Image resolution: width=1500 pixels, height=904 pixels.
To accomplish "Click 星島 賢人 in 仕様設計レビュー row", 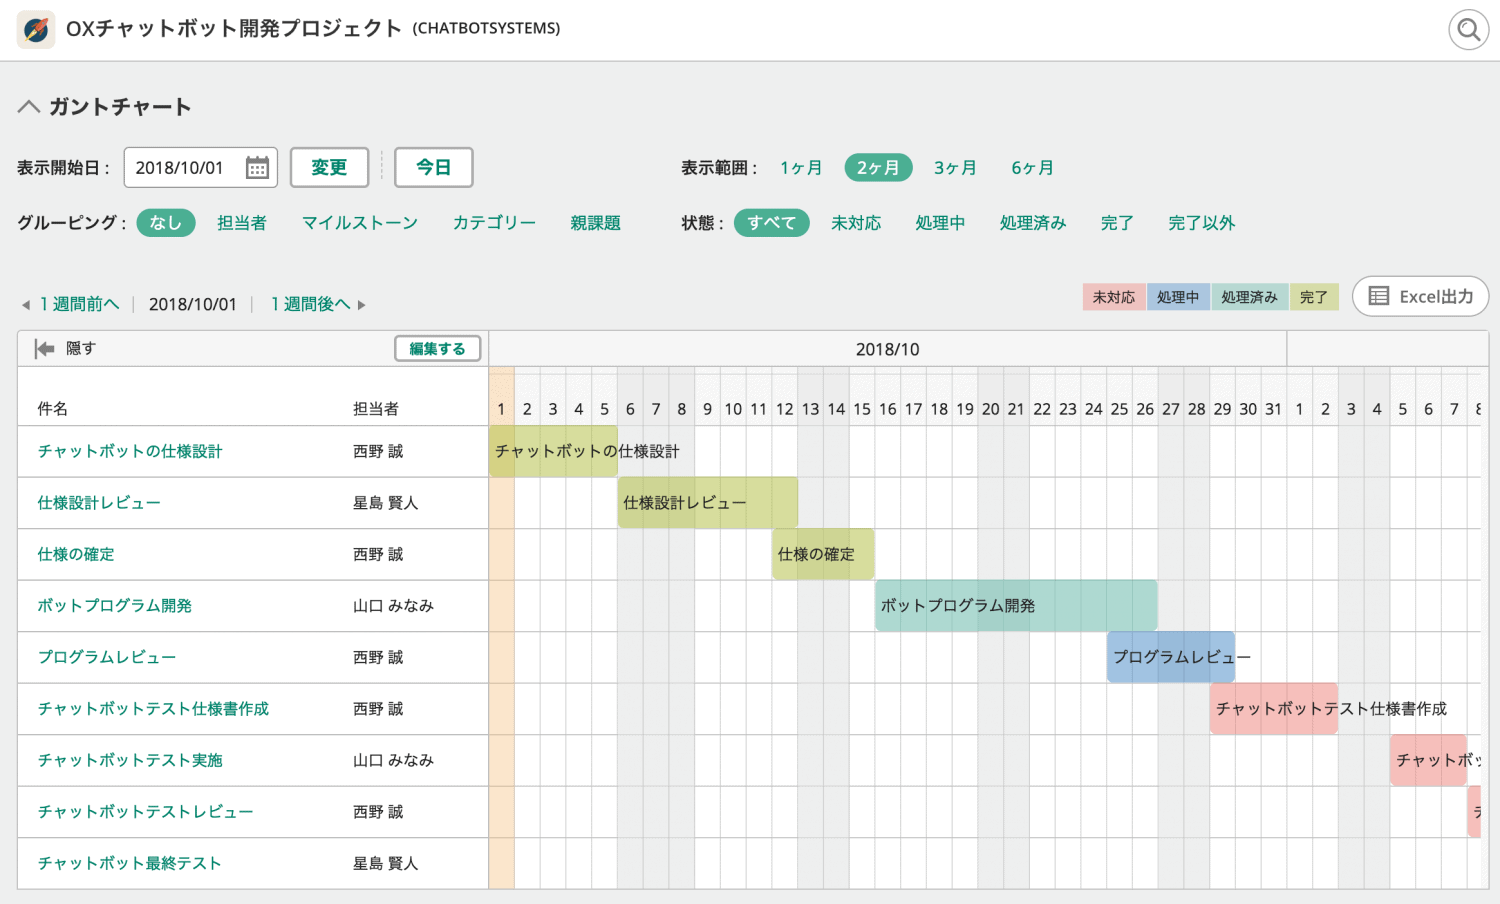I will click(x=385, y=503).
